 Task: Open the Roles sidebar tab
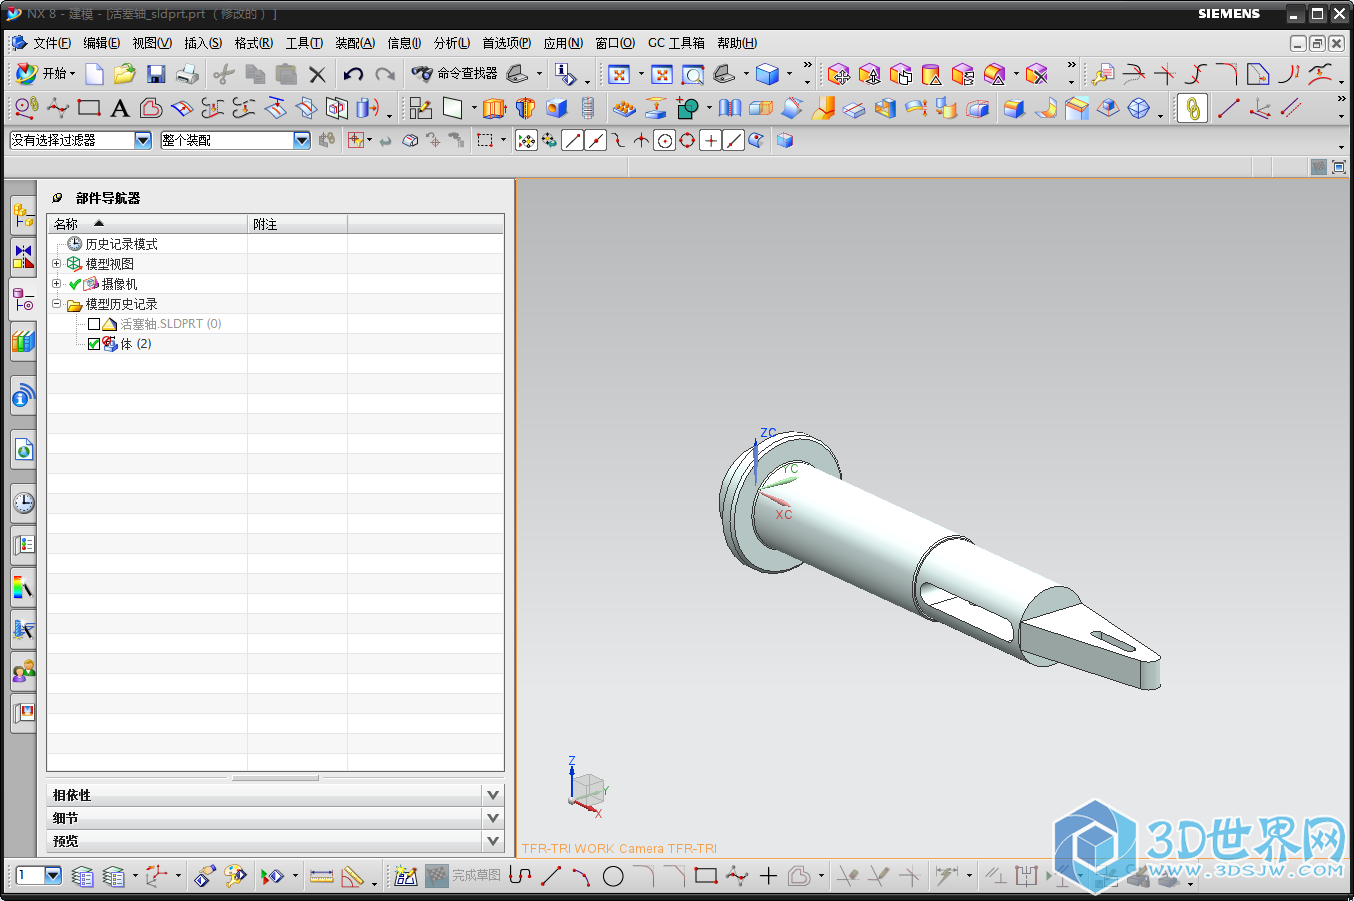tap(23, 671)
